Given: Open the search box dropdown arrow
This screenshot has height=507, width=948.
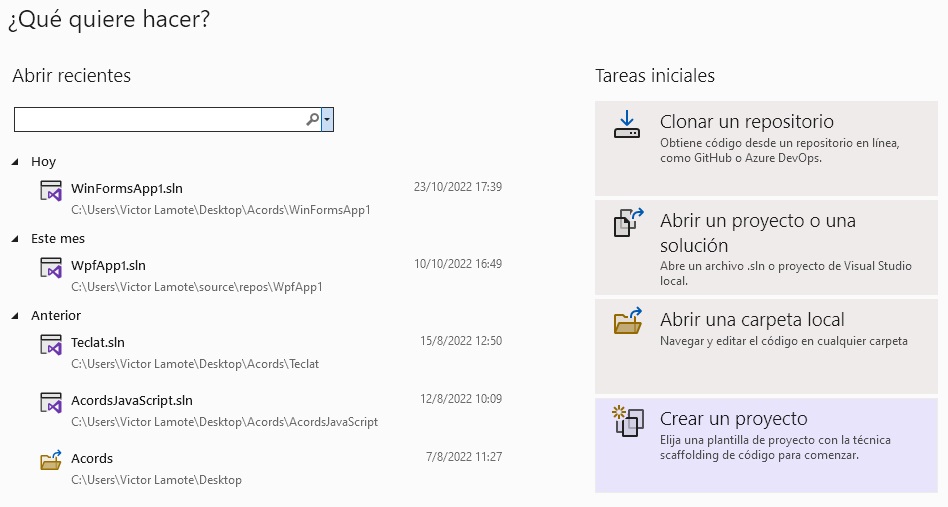Looking at the screenshot, I should point(327,120).
